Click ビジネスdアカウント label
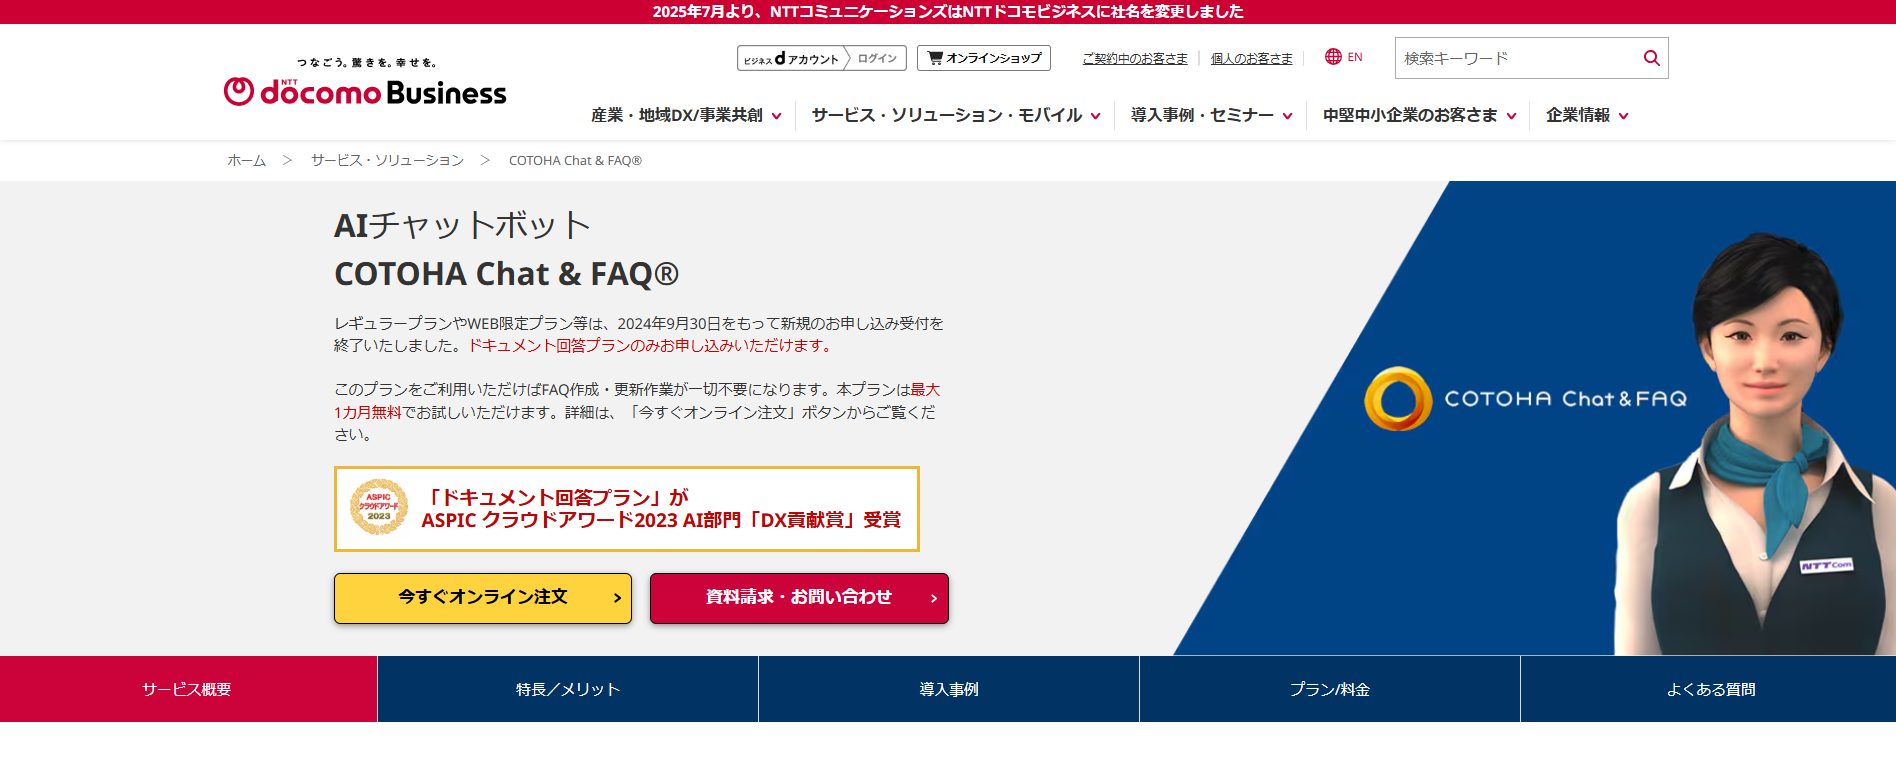The width and height of the screenshot is (1896, 778). click(791, 59)
